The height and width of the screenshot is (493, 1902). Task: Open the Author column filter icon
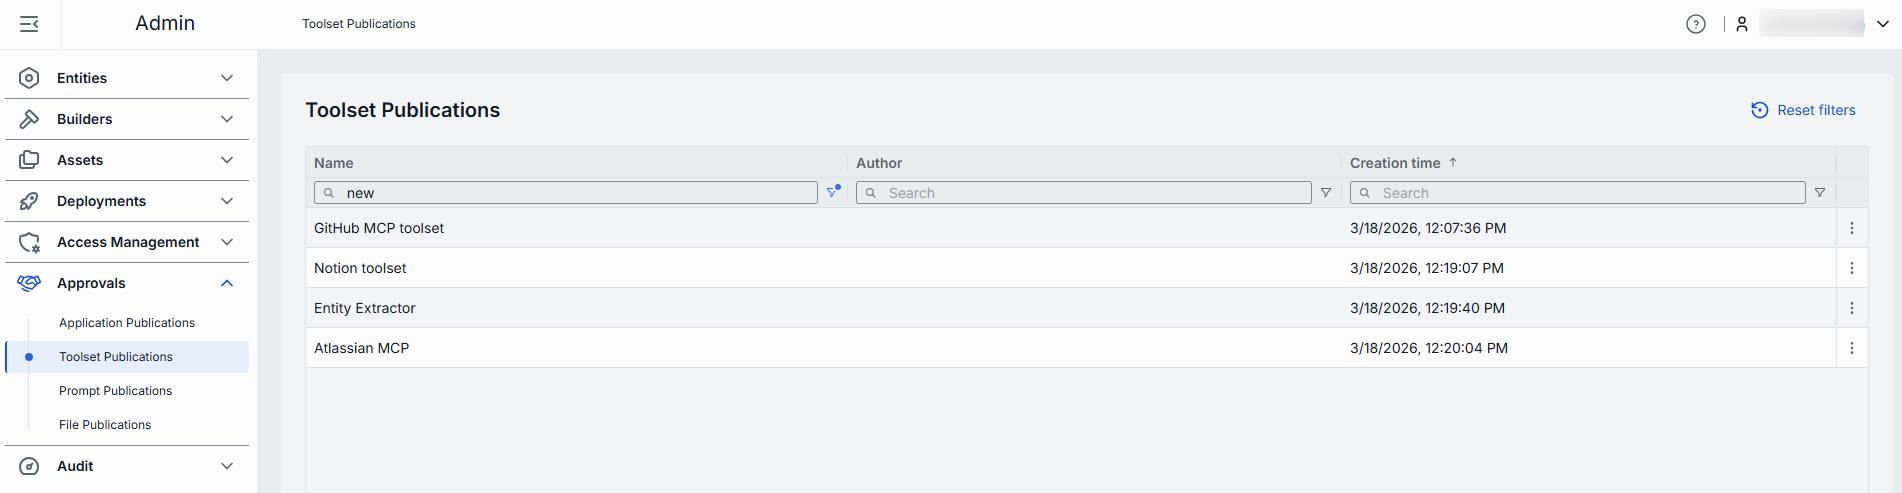click(1325, 193)
